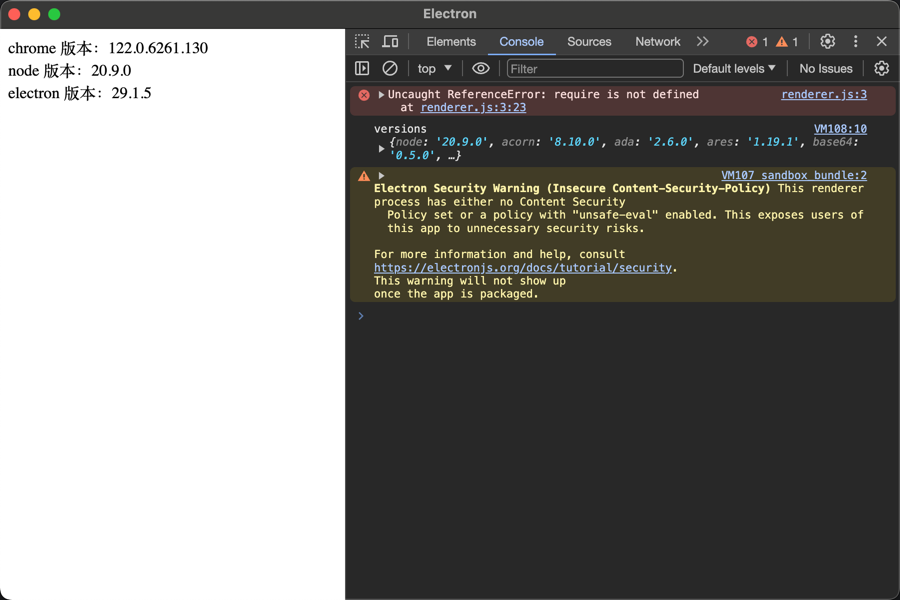The height and width of the screenshot is (600, 900).
Task: Toggle the device toolbar icon
Action: click(390, 41)
